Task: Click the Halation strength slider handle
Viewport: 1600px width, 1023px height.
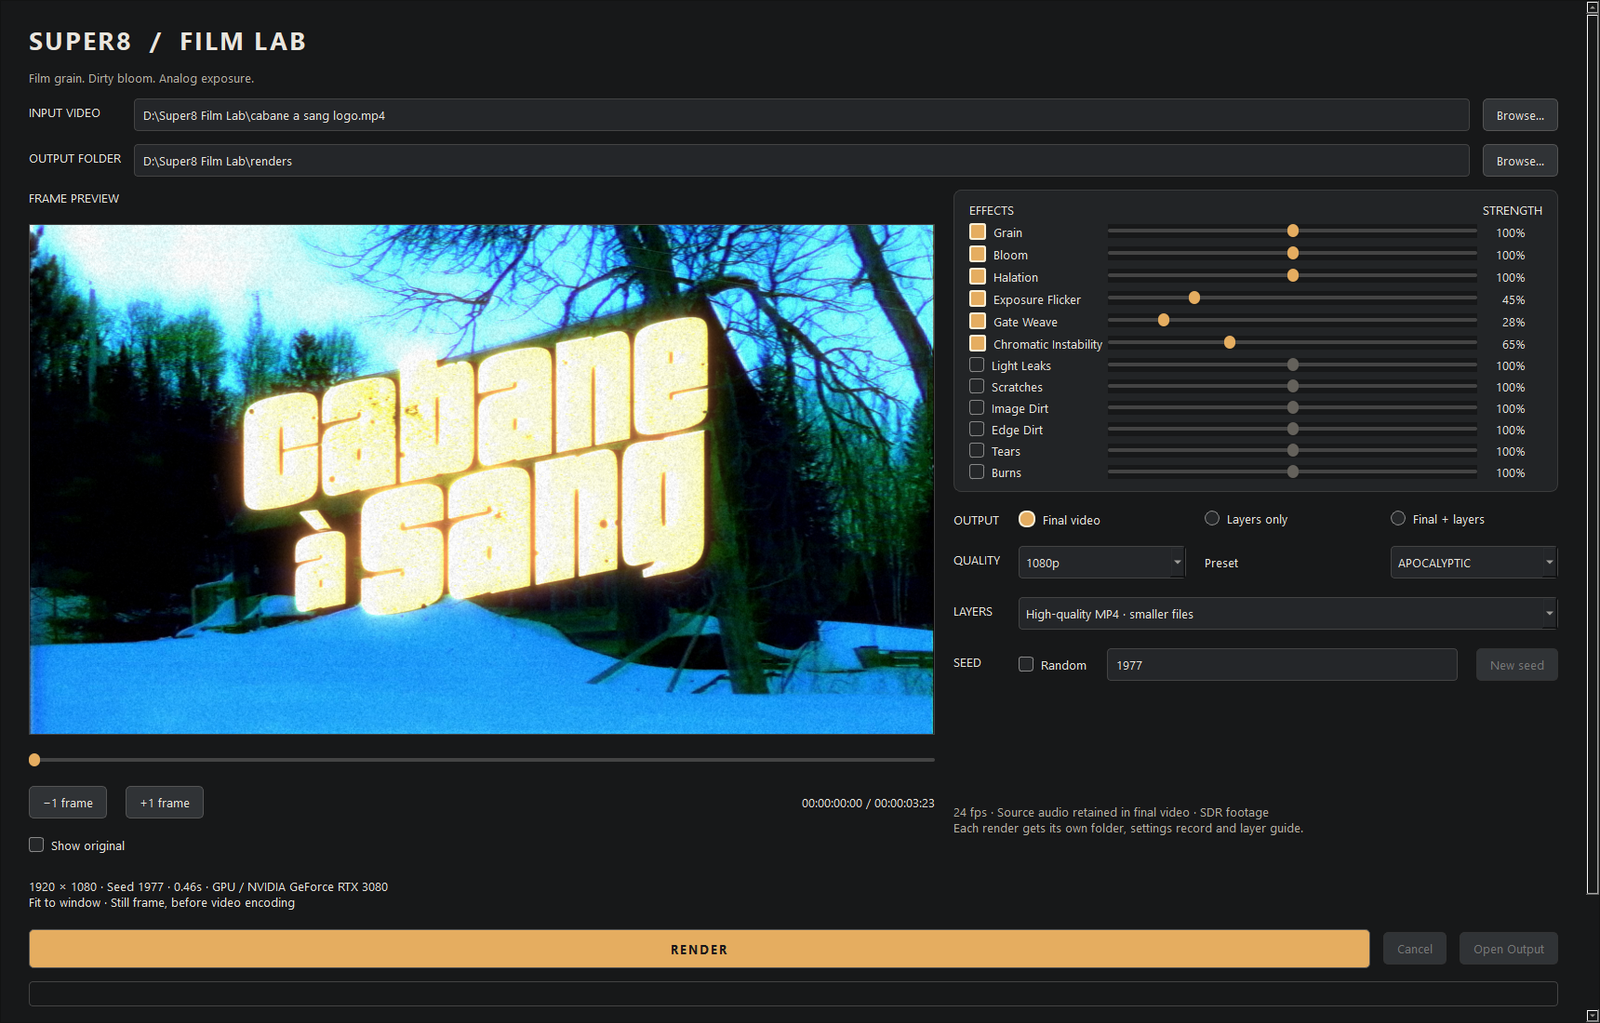Action: pos(1293,275)
